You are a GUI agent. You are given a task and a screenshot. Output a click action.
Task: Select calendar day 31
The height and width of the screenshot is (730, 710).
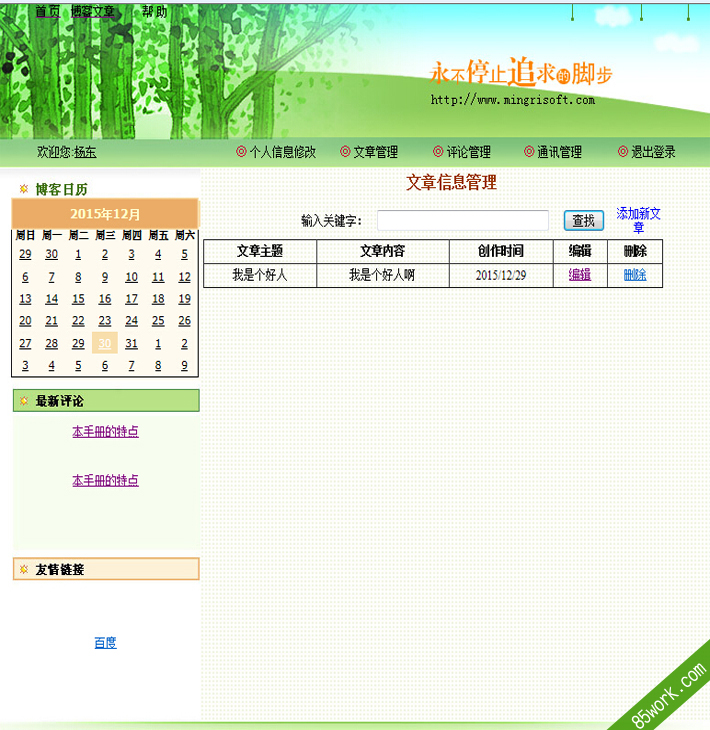(131, 343)
